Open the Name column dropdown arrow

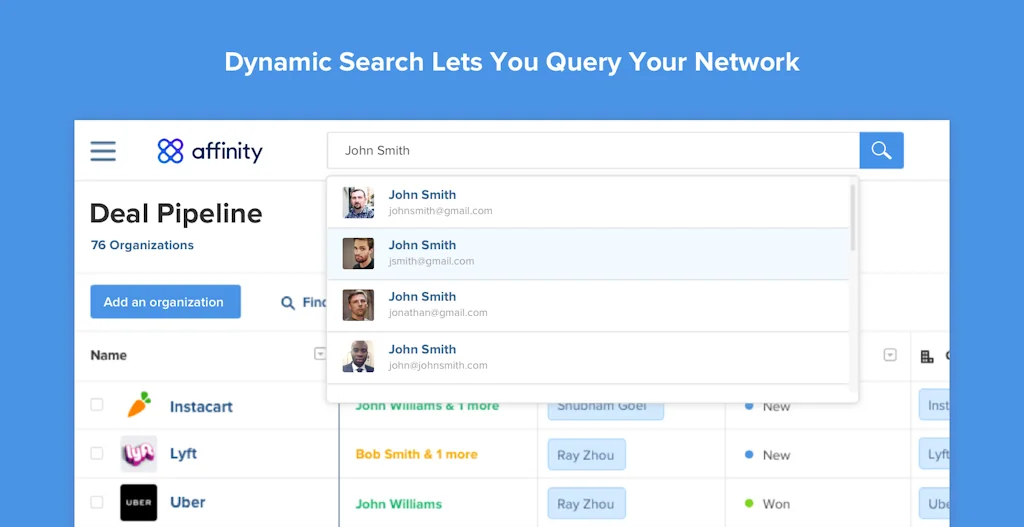pos(320,354)
